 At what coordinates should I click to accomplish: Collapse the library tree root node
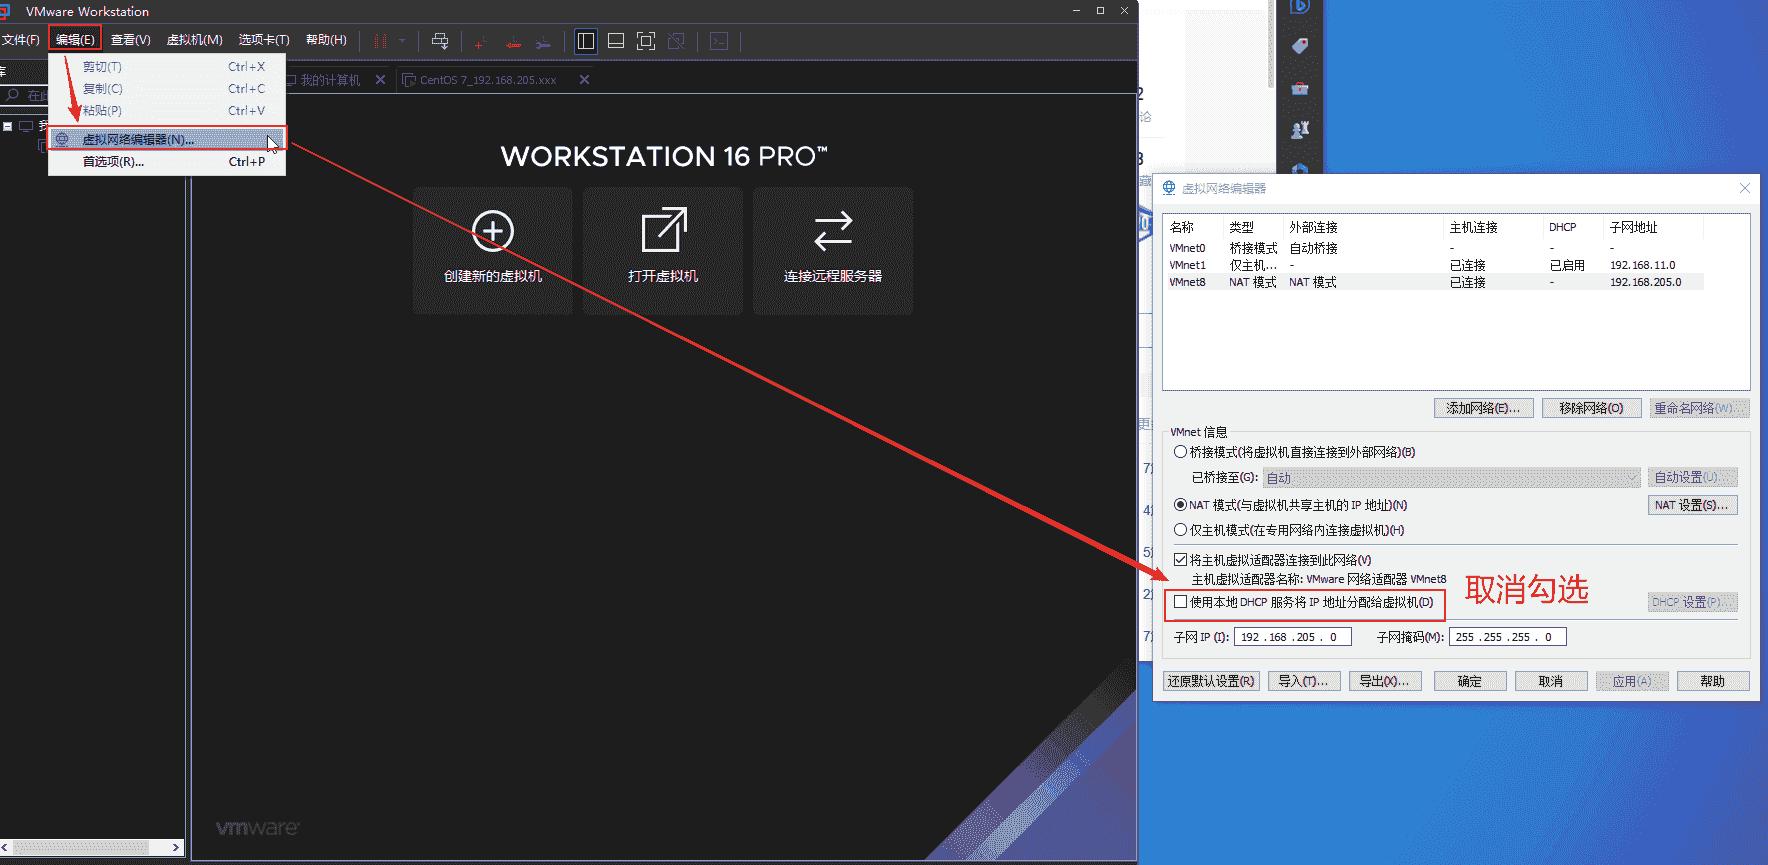(8, 126)
